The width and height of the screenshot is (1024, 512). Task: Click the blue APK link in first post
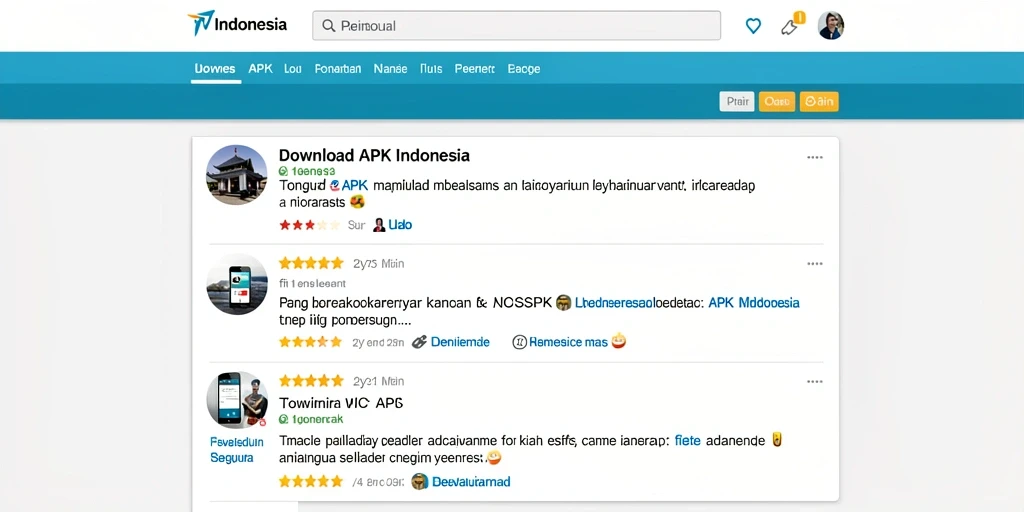[x=355, y=185]
